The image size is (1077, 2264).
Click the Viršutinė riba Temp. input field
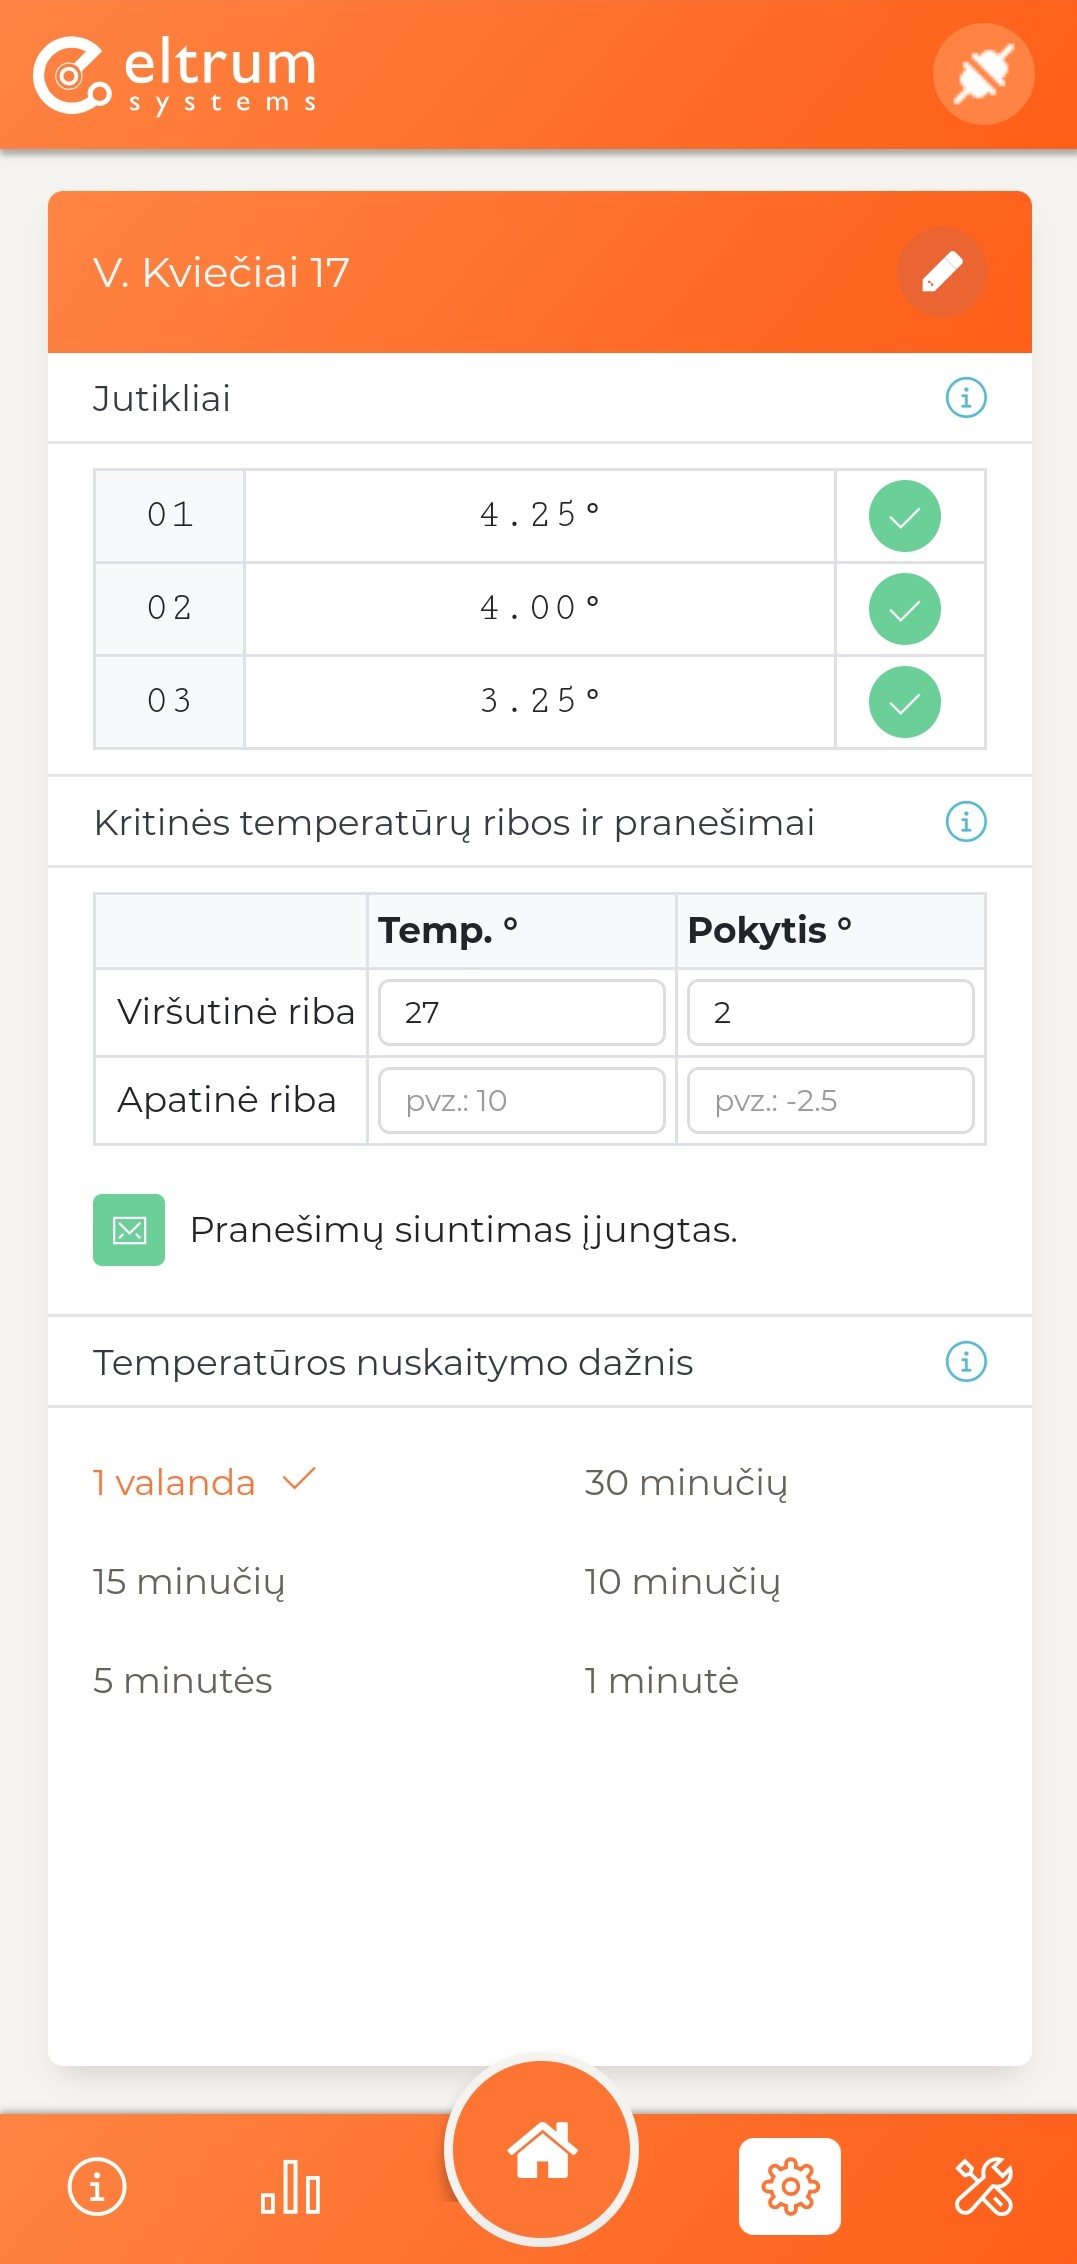click(x=521, y=1012)
